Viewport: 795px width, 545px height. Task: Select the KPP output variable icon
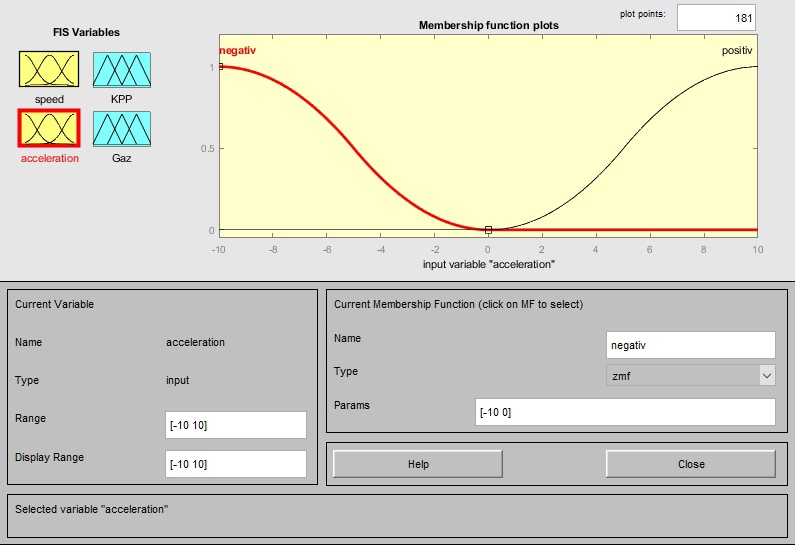coord(122,69)
